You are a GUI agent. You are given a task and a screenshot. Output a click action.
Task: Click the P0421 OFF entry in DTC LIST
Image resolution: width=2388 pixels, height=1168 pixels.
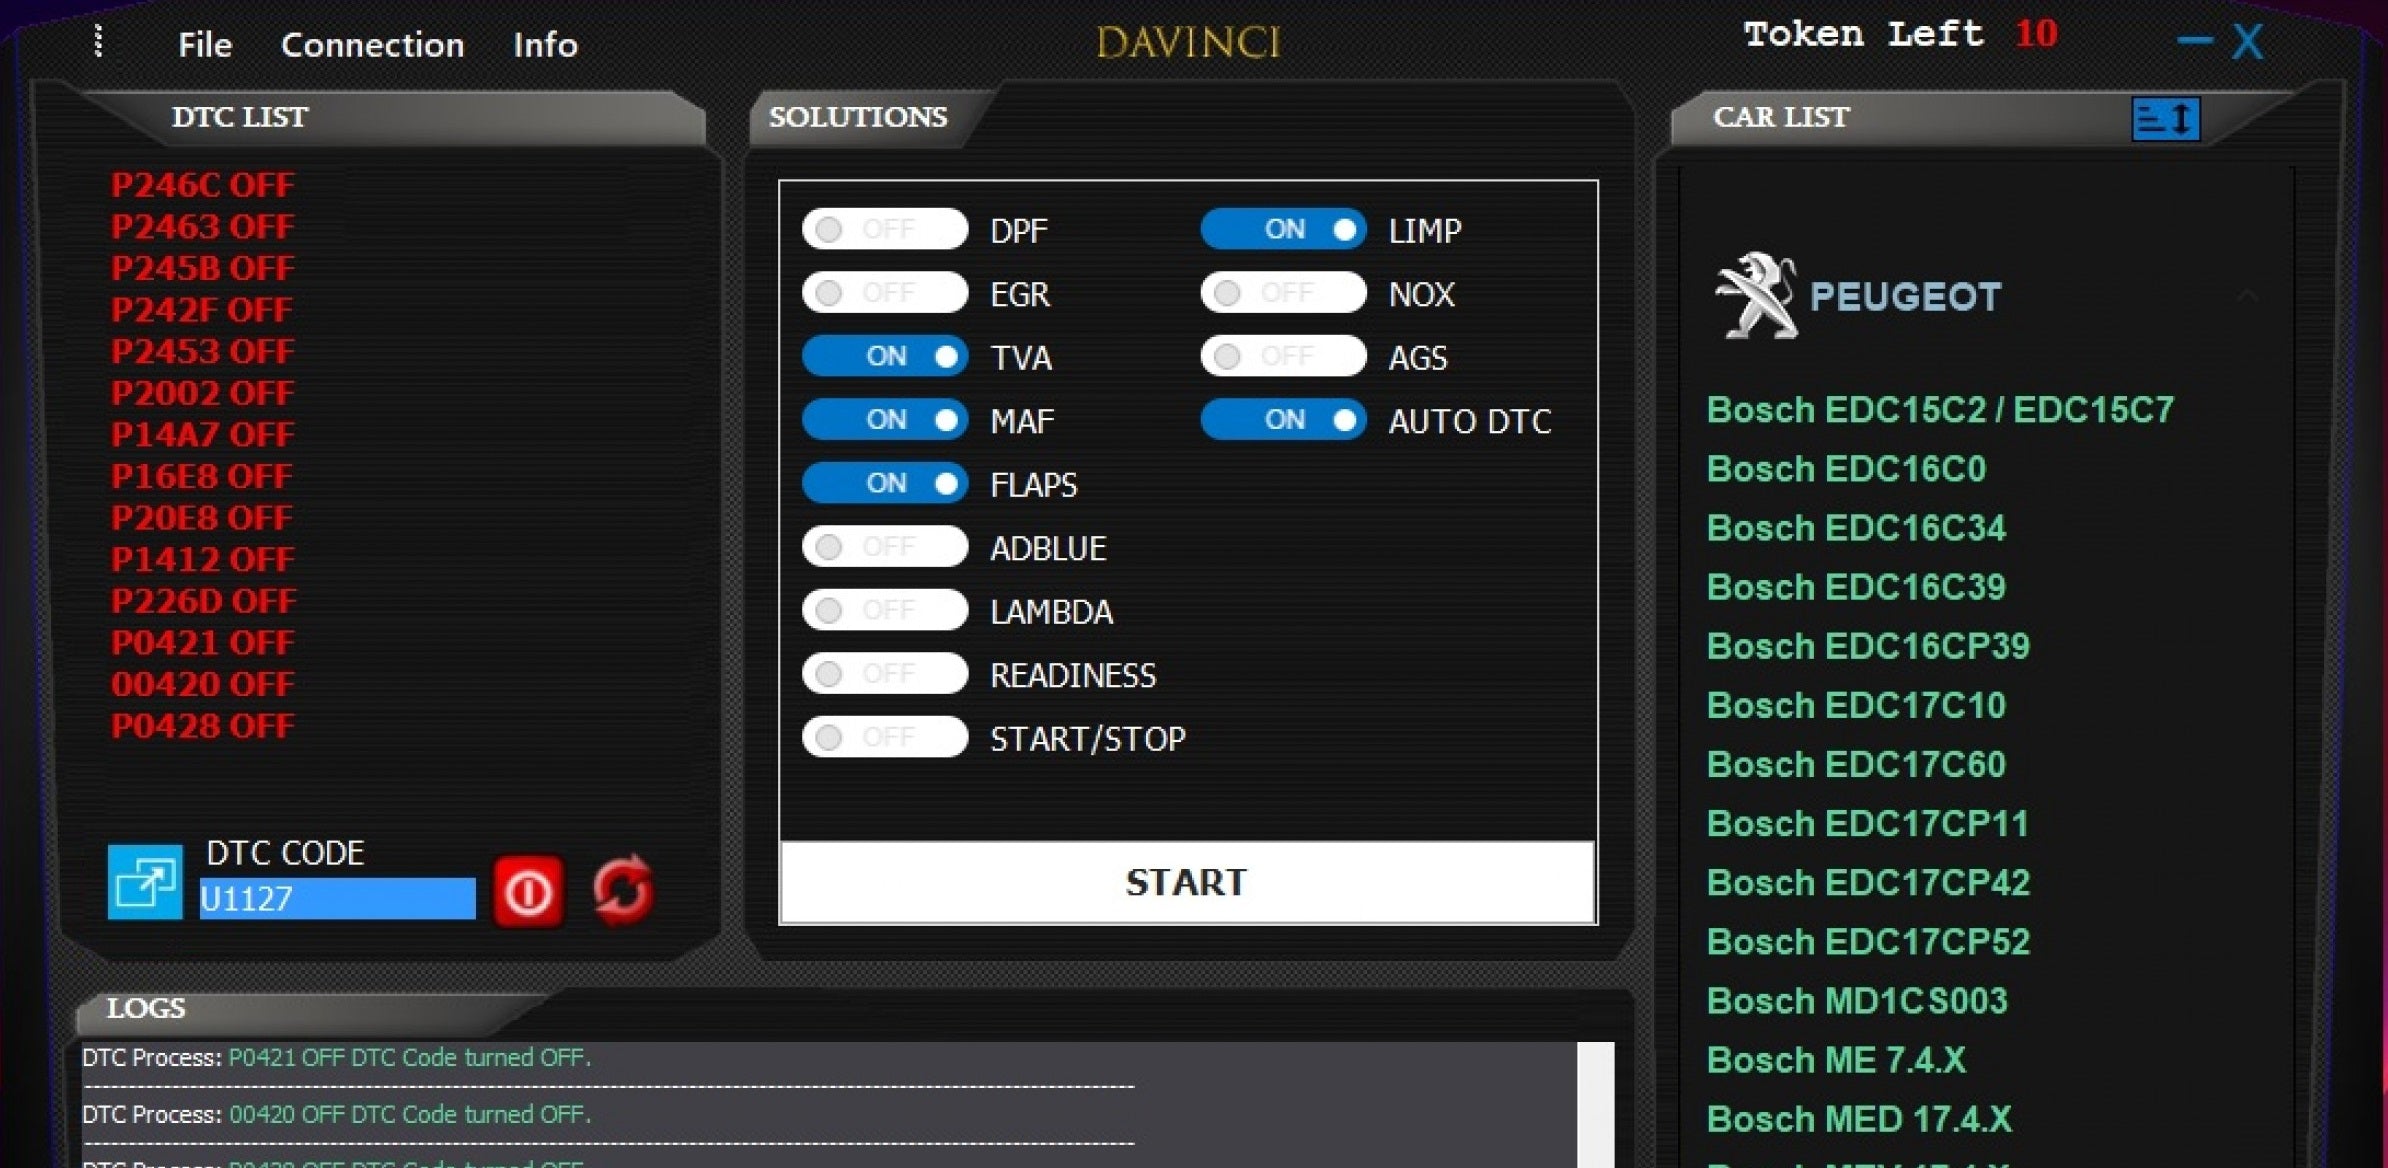click(x=202, y=642)
